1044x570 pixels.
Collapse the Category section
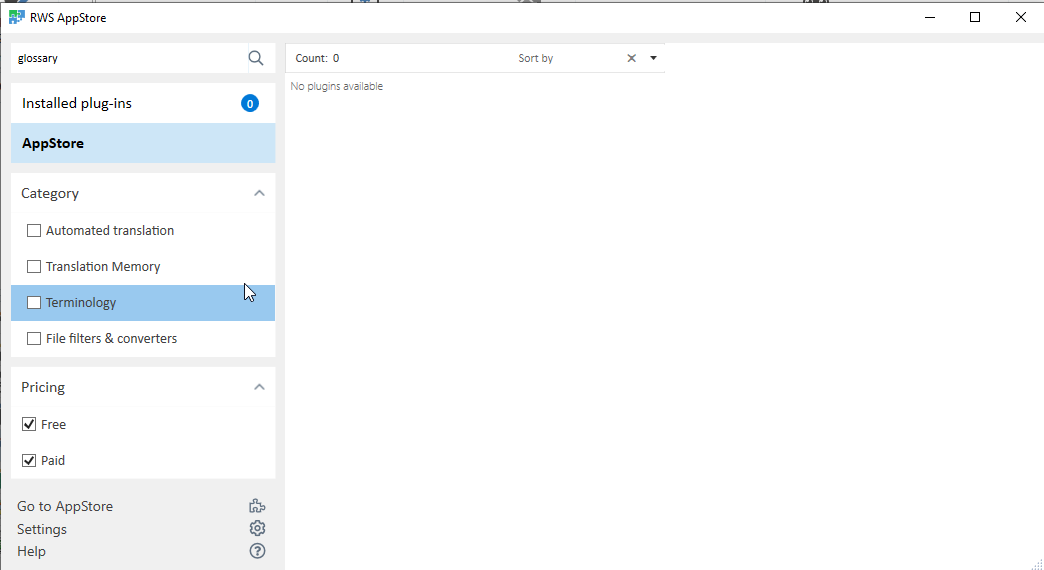259,193
